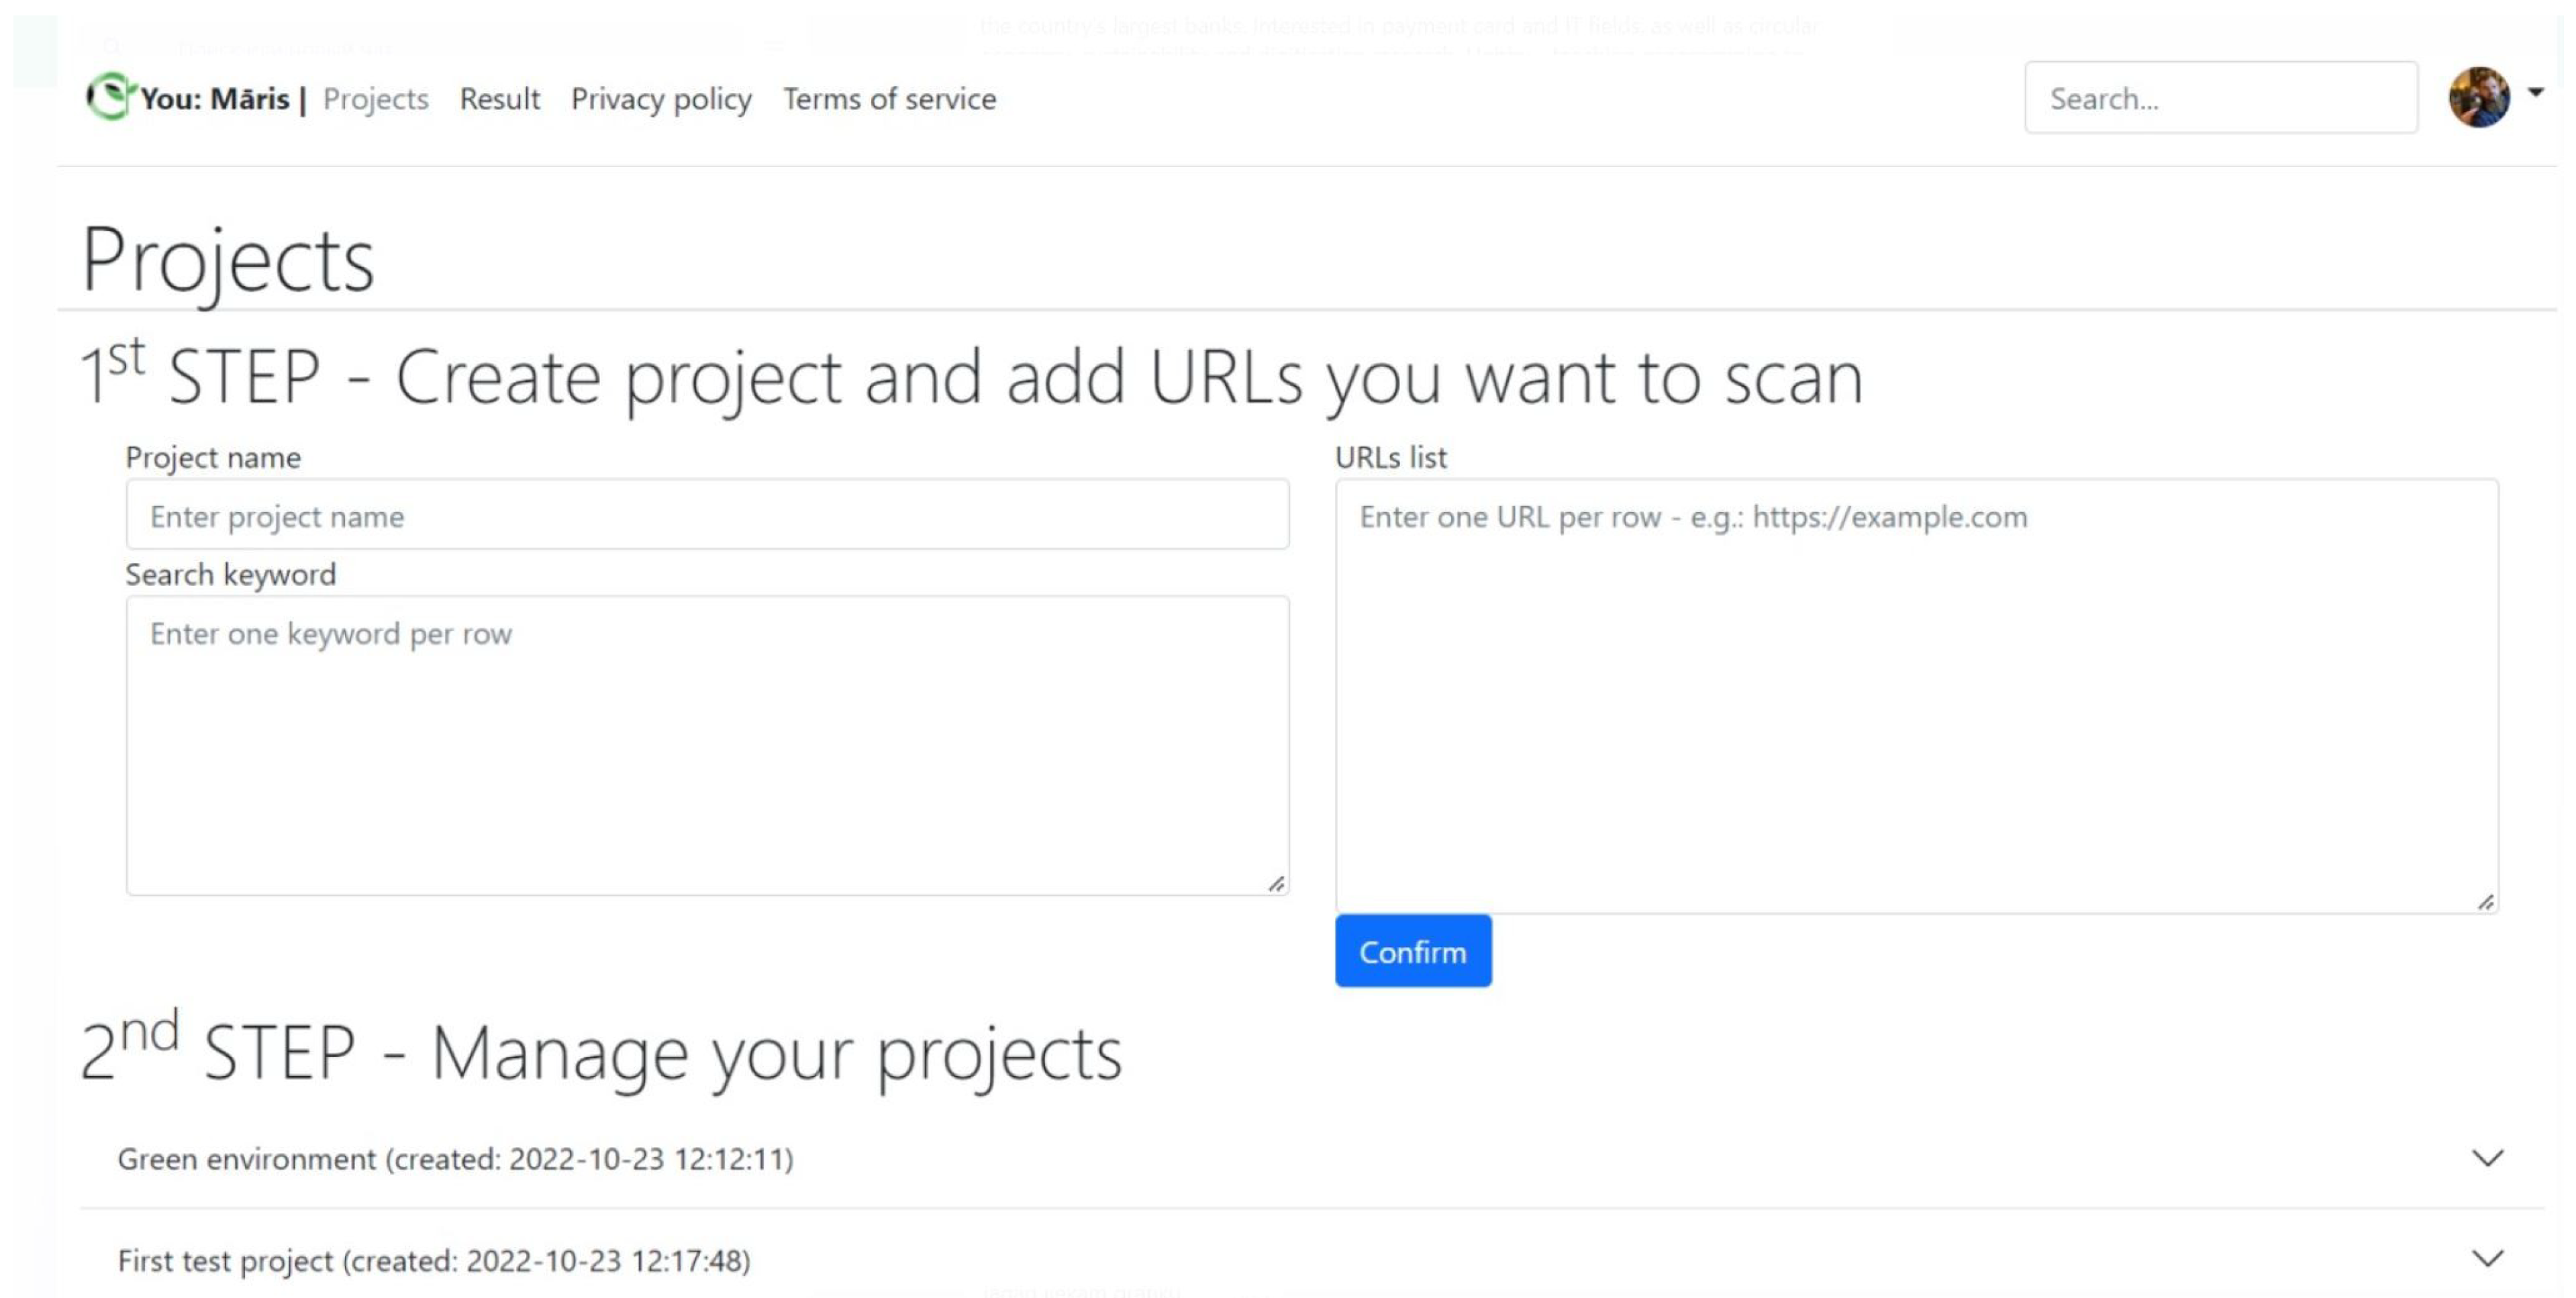This screenshot has width=2576, height=1298.
Task: Go to the Projects nav item
Action: 375,99
